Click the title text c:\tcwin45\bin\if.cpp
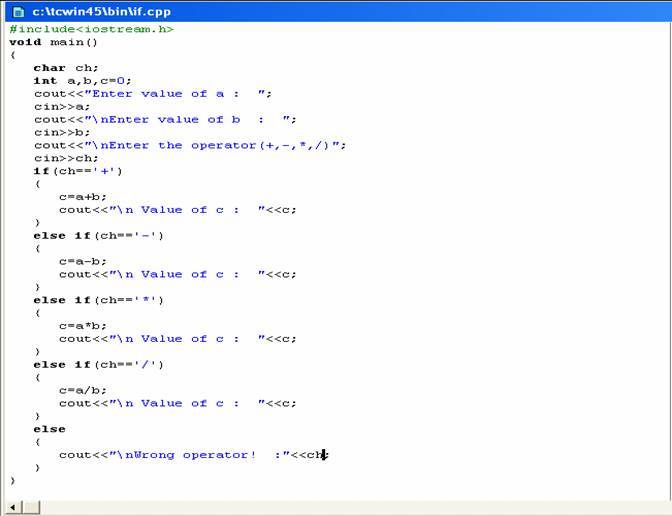The width and height of the screenshot is (672, 516). (x=102, y=12)
